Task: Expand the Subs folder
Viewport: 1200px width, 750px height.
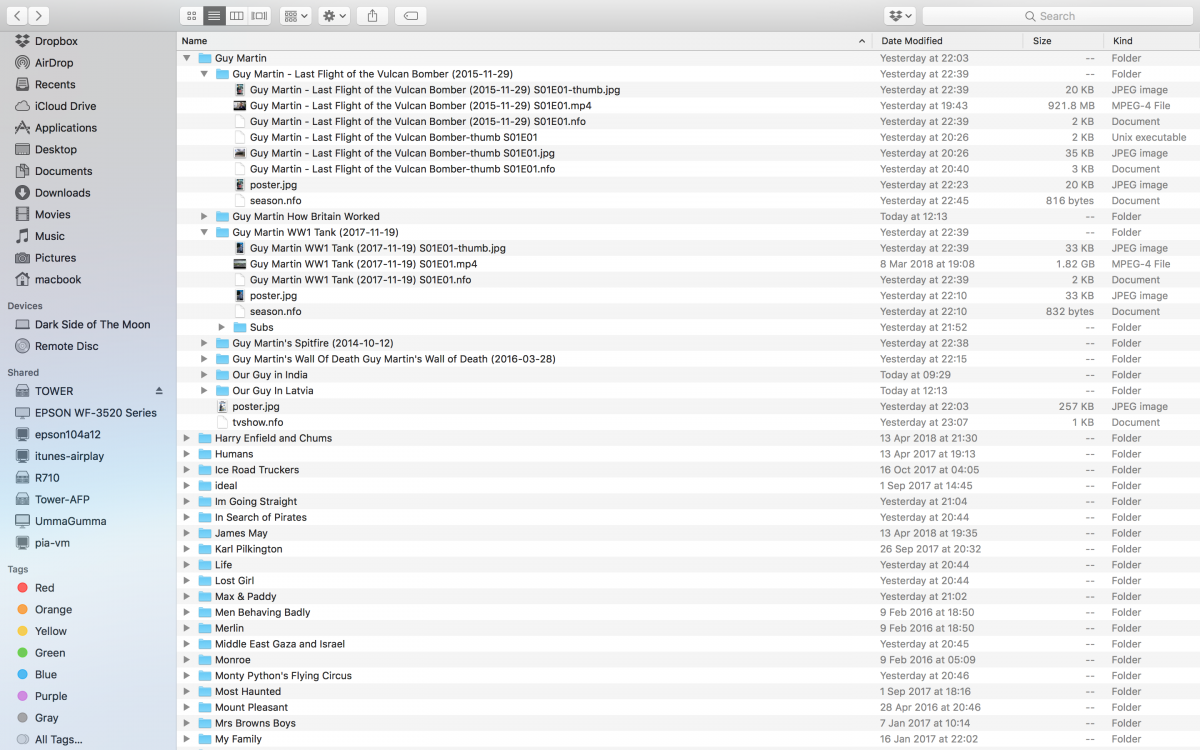Action: pos(221,327)
